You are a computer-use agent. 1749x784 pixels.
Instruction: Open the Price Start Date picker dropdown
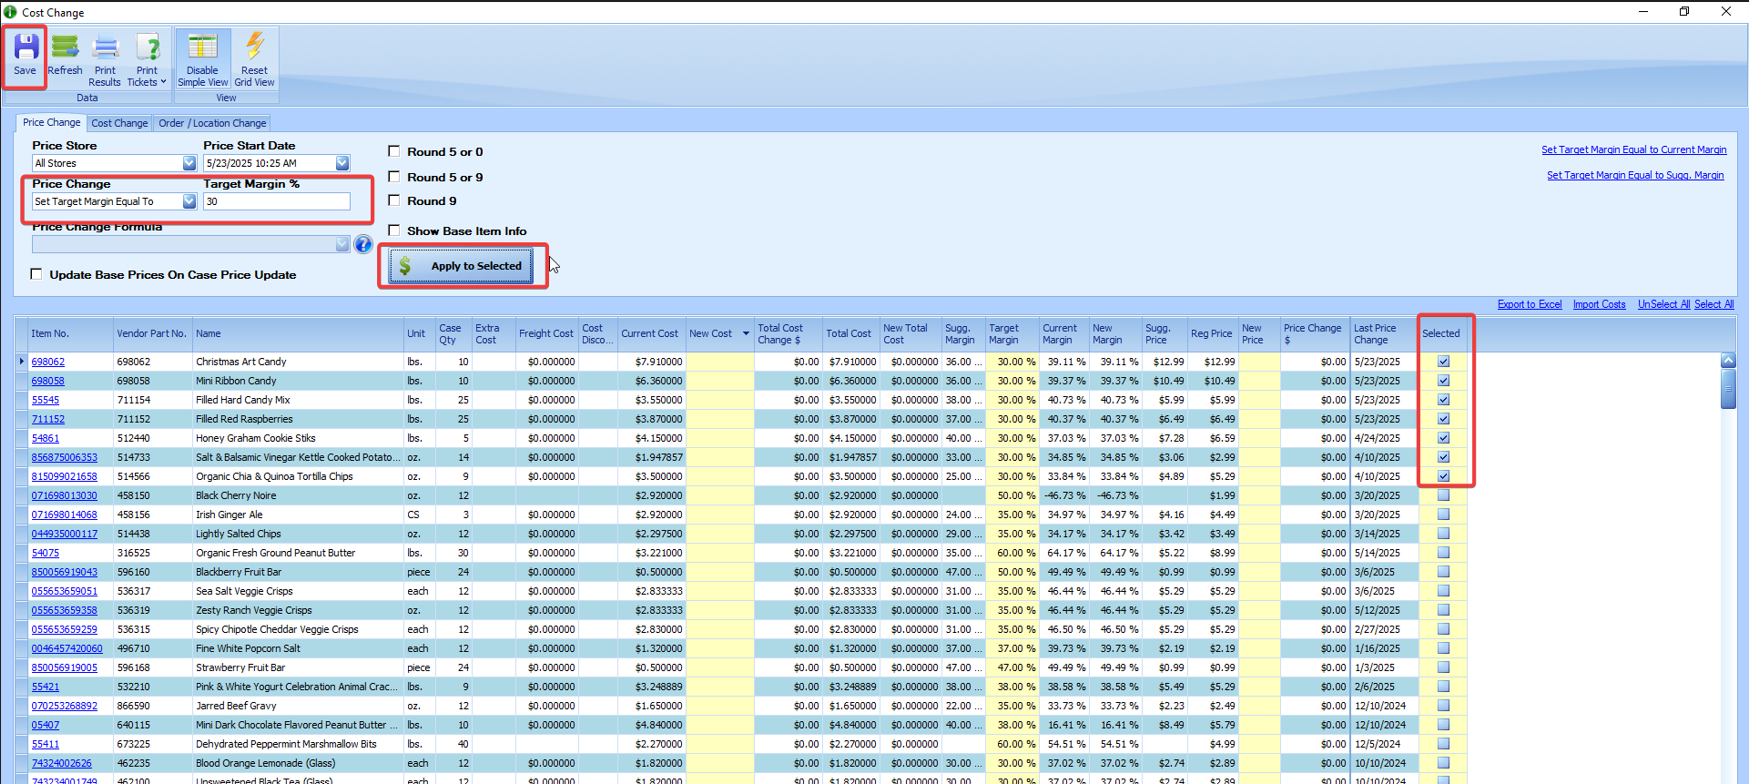click(x=342, y=163)
